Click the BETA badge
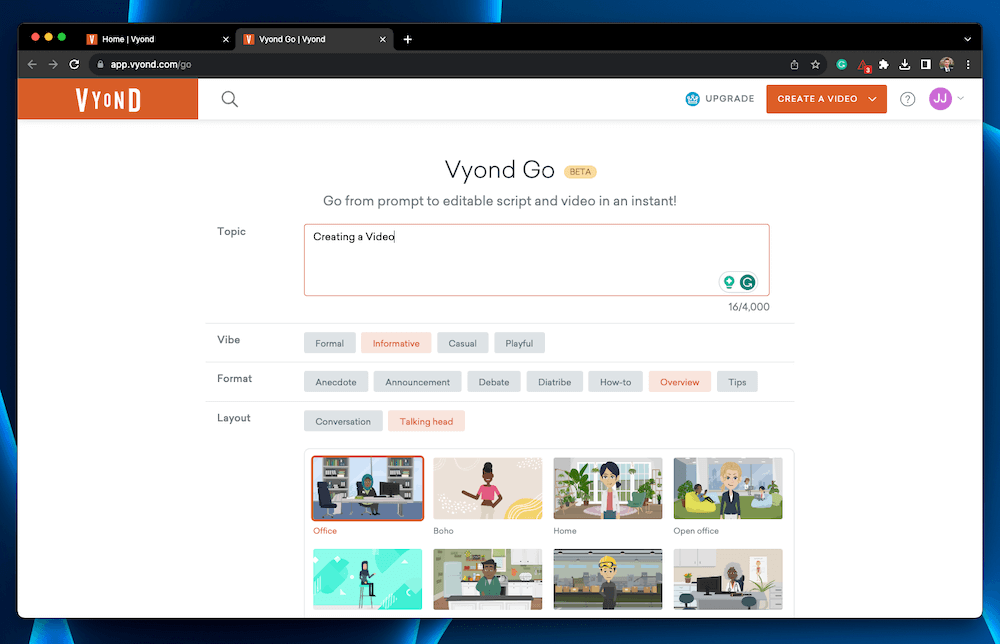Screen dimensions: 1000x644 (x=580, y=172)
